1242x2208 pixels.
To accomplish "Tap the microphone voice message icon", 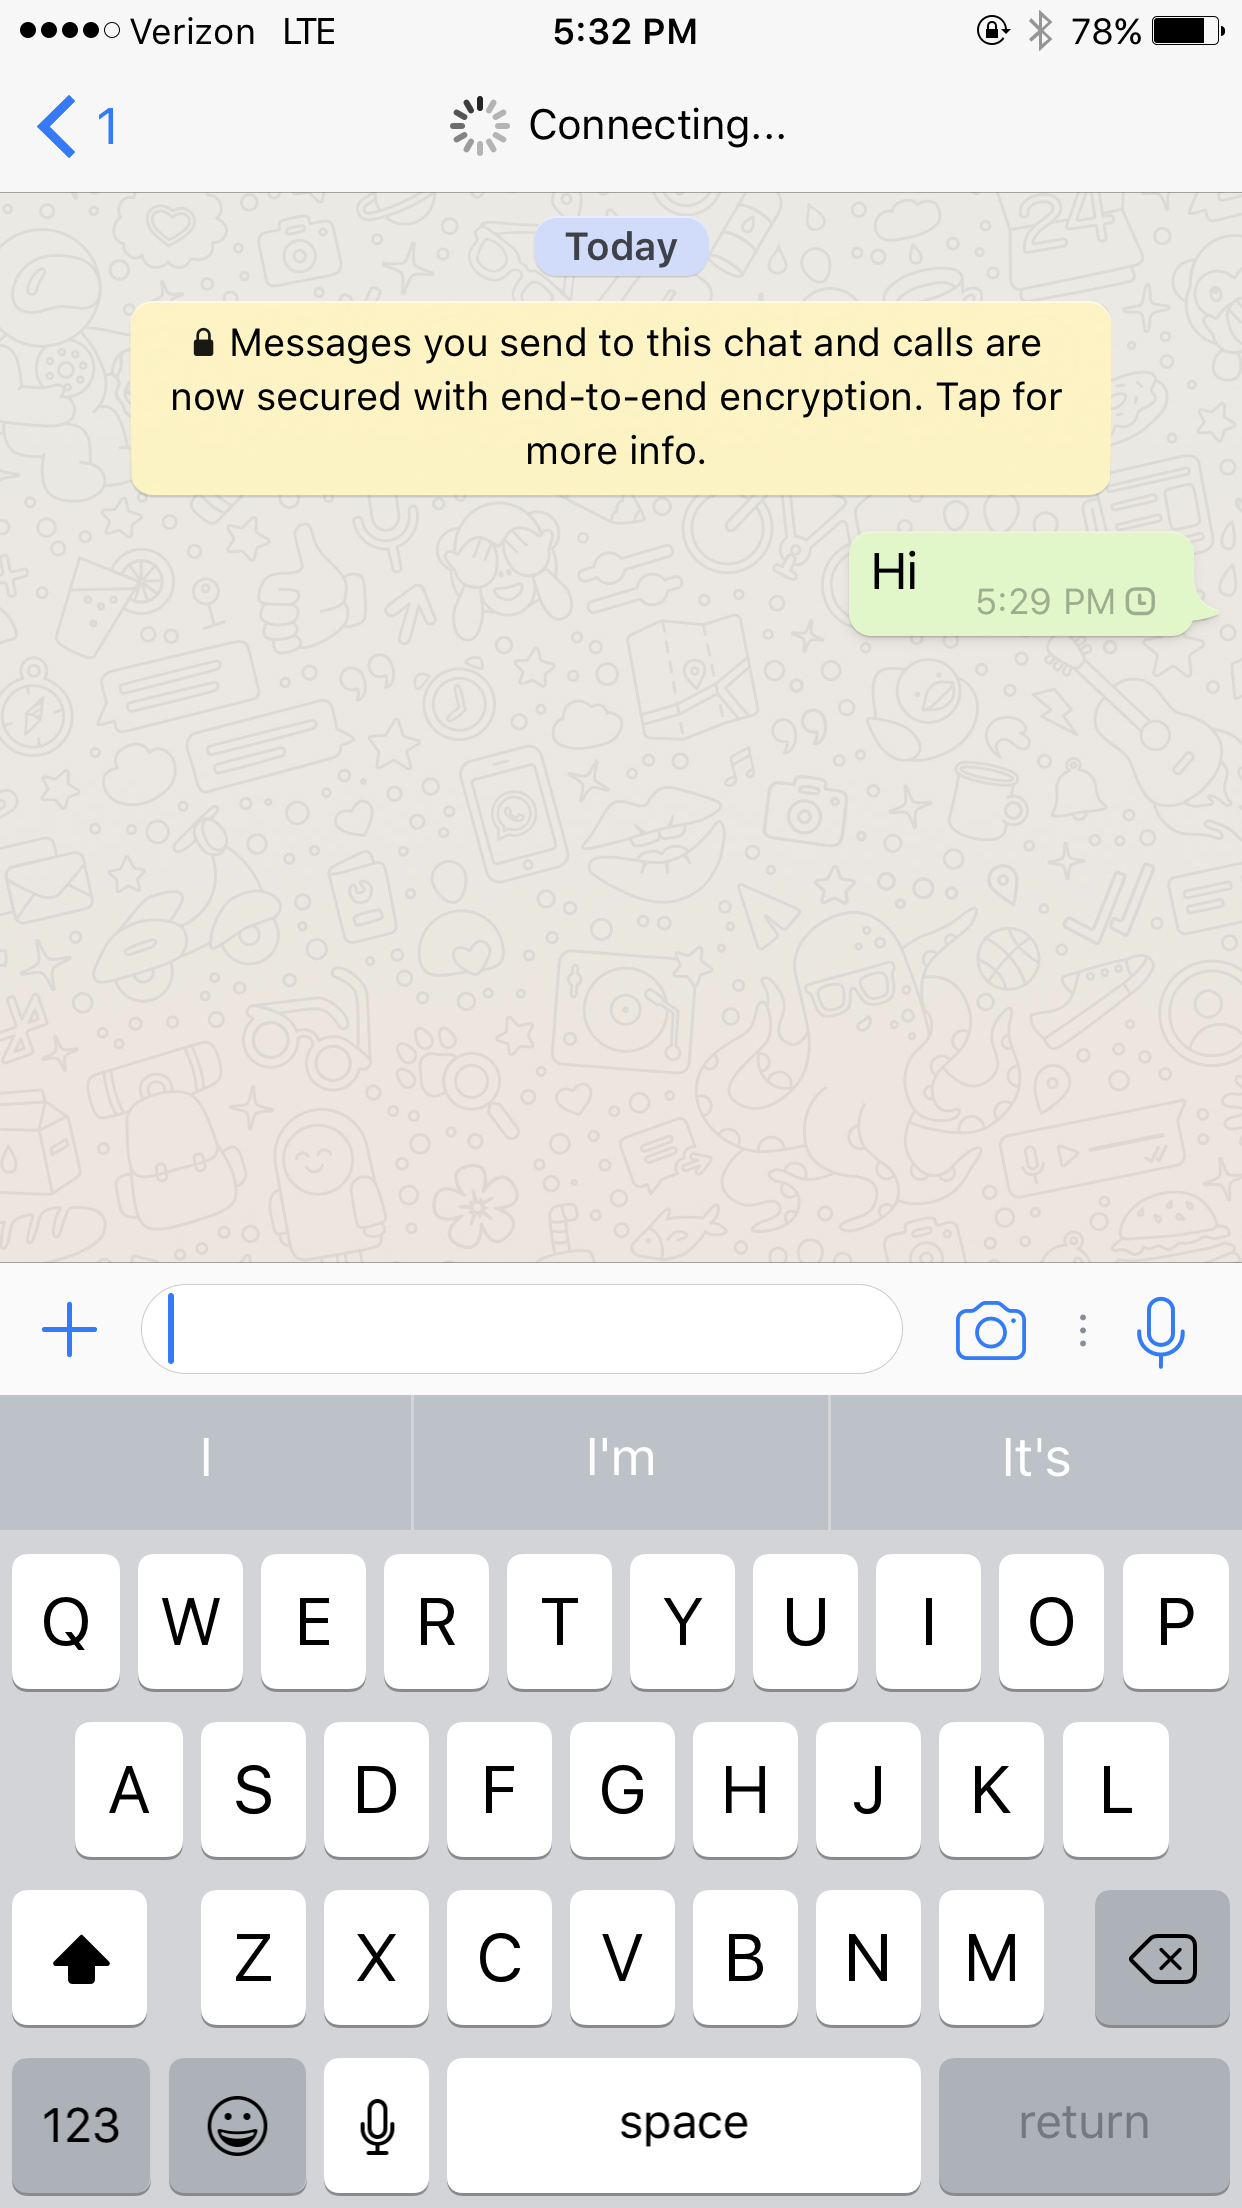I will pyautogui.click(x=1161, y=1331).
